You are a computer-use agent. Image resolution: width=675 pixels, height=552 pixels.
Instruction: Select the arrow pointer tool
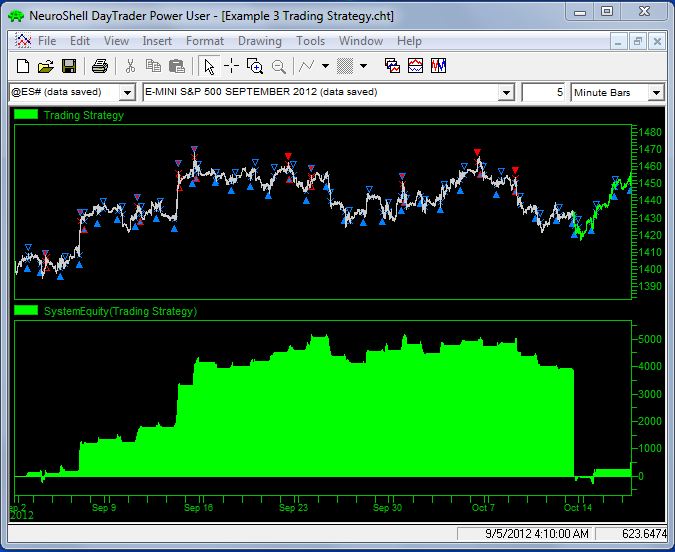point(209,67)
